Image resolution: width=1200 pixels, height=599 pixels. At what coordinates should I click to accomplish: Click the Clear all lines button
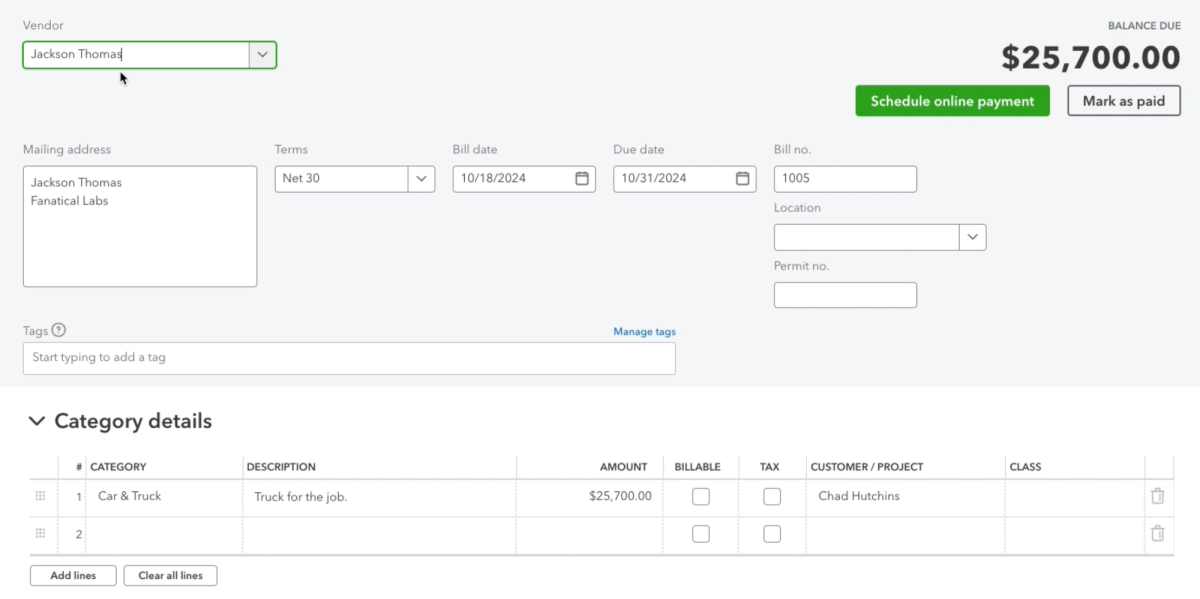coord(170,576)
